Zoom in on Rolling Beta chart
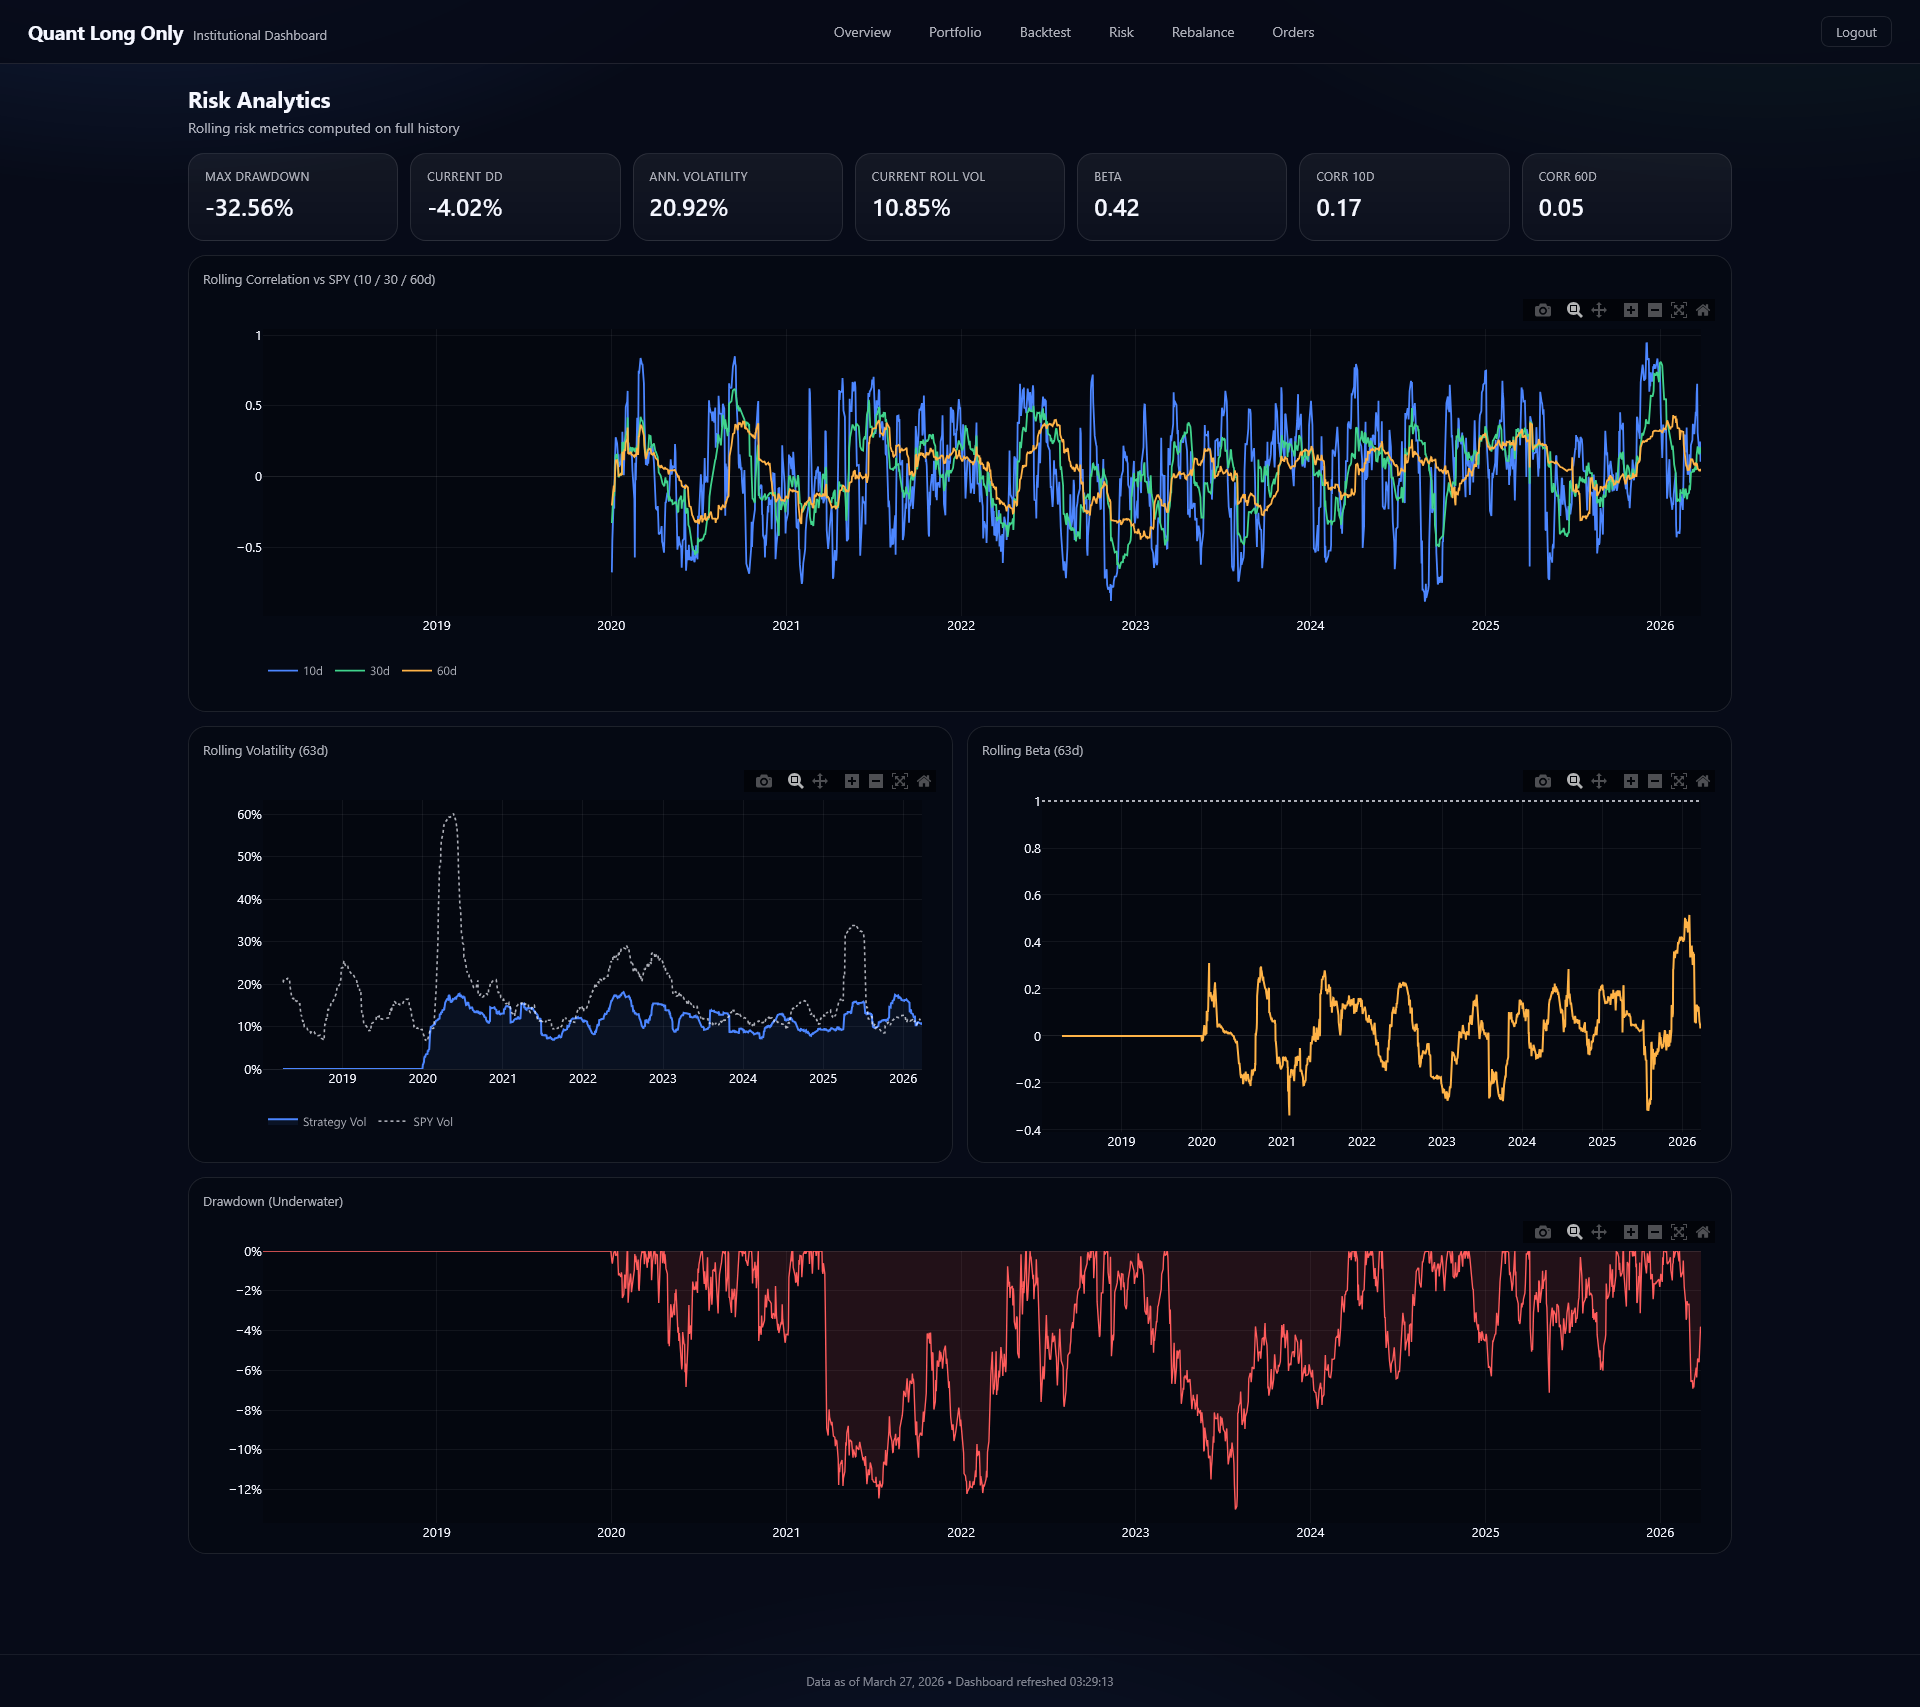The width and height of the screenshot is (1920, 1707). pos(1631,781)
